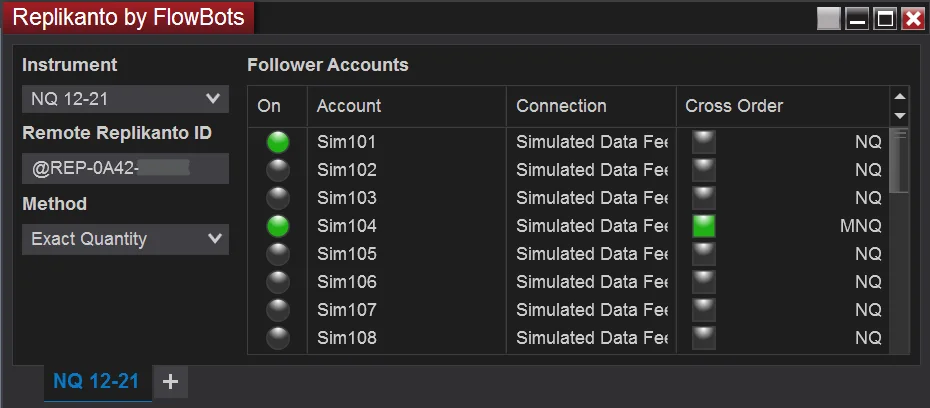Enable Cross Order for Sim101

point(704,142)
